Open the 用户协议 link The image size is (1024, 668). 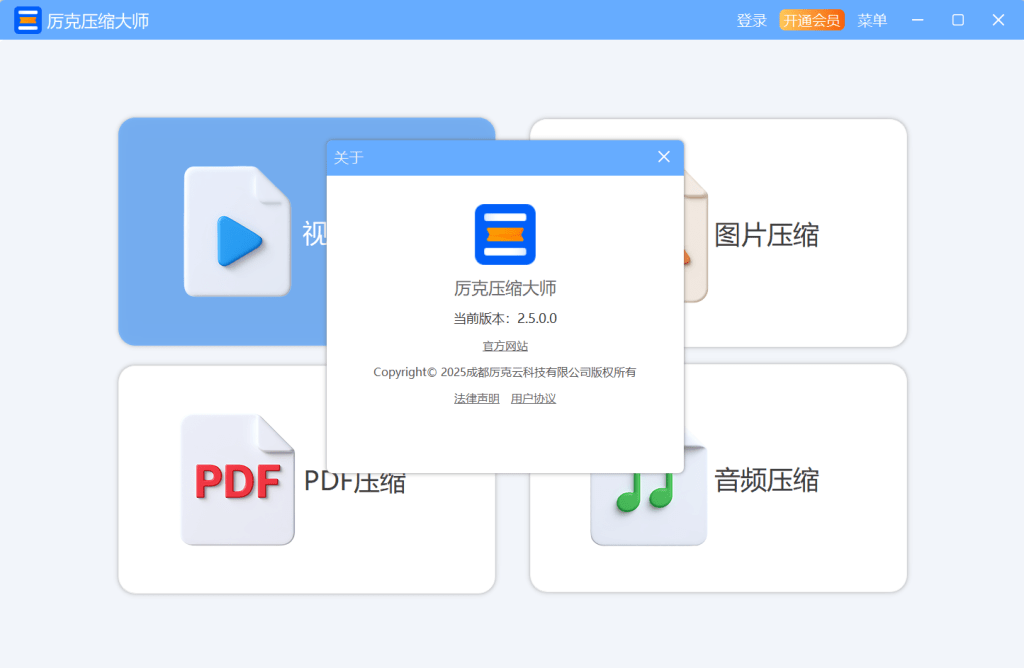coord(533,398)
